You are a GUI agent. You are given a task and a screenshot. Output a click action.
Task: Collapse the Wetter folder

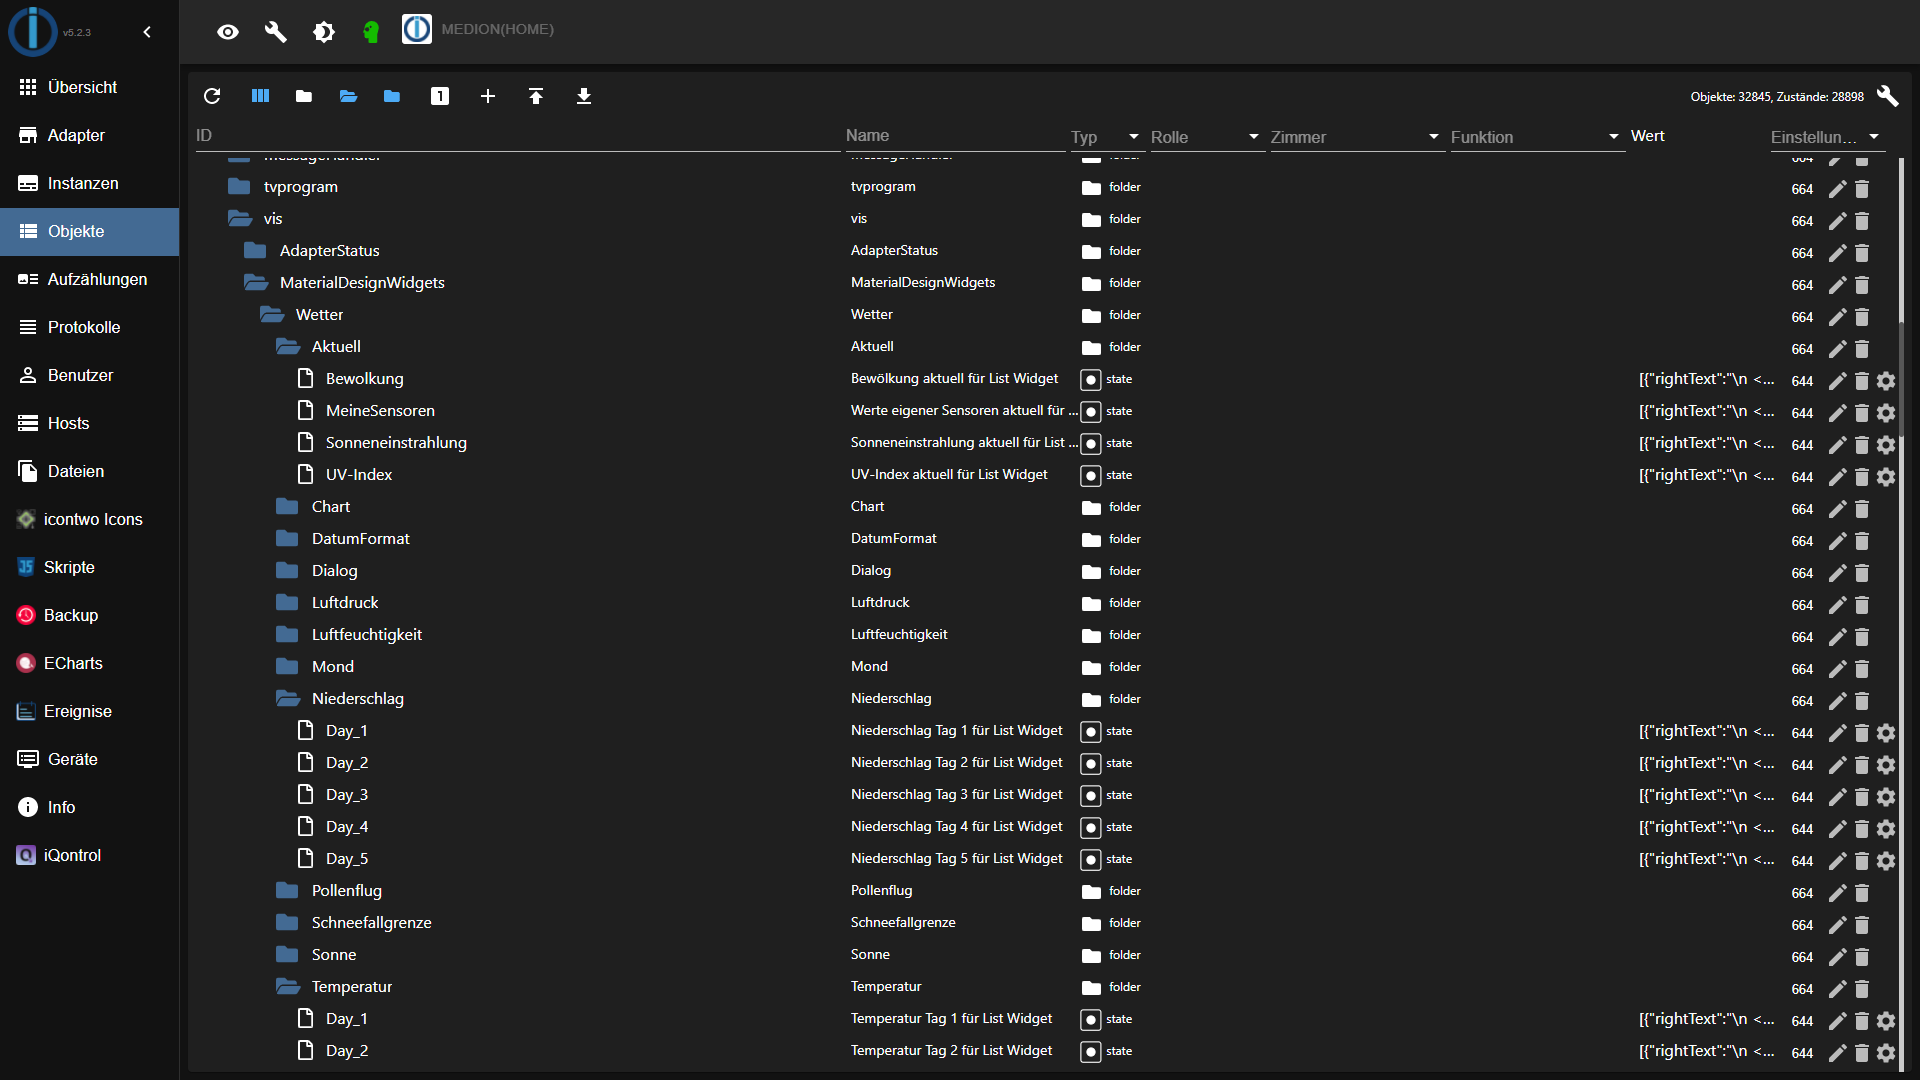271,314
